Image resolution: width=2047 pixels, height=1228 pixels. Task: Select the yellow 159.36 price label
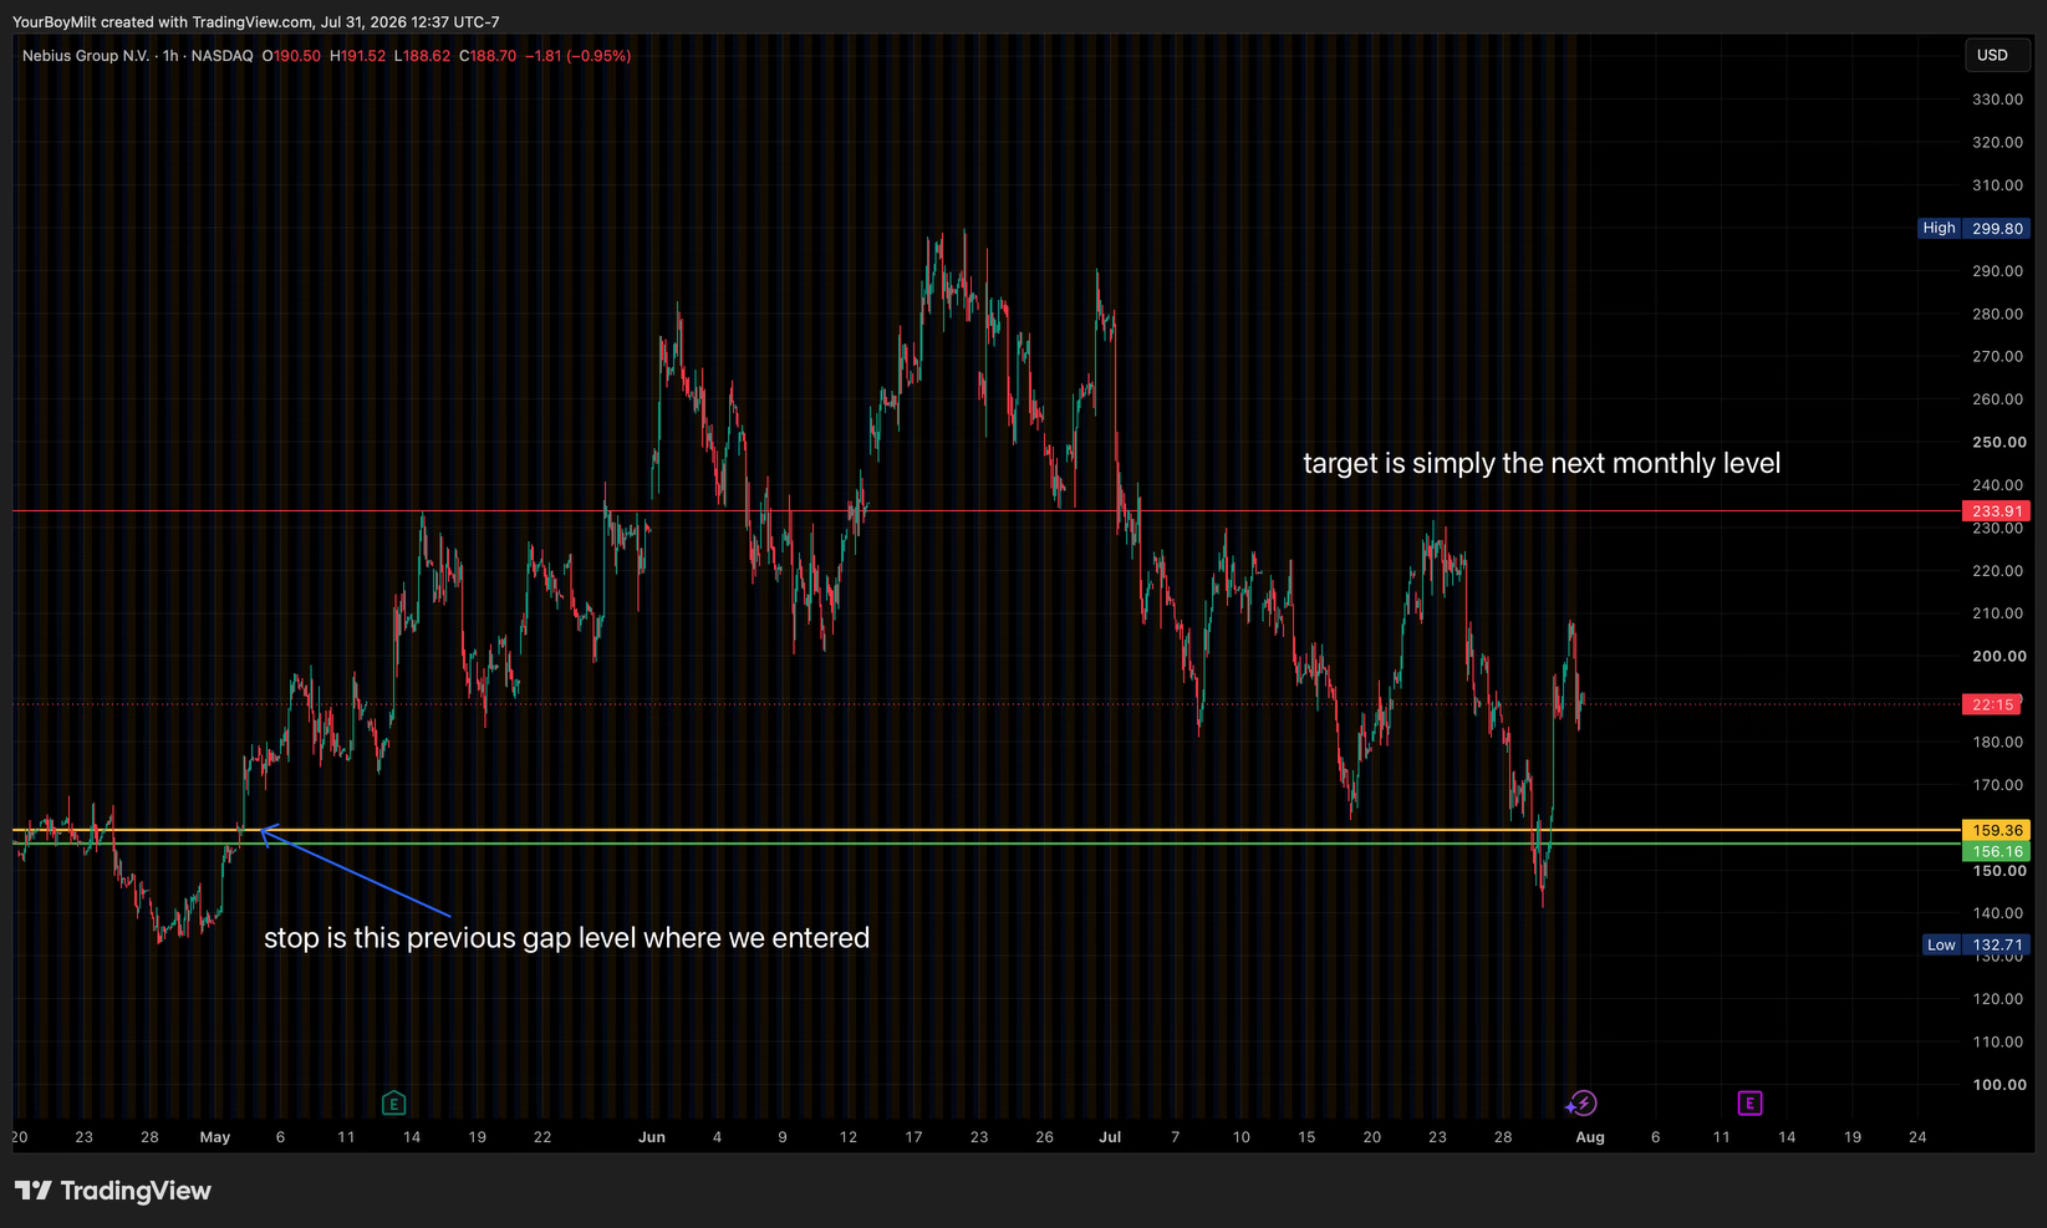[x=1996, y=830]
